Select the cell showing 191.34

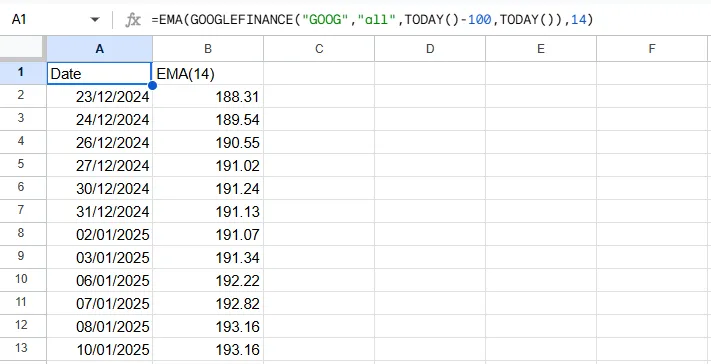[x=208, y=257]
